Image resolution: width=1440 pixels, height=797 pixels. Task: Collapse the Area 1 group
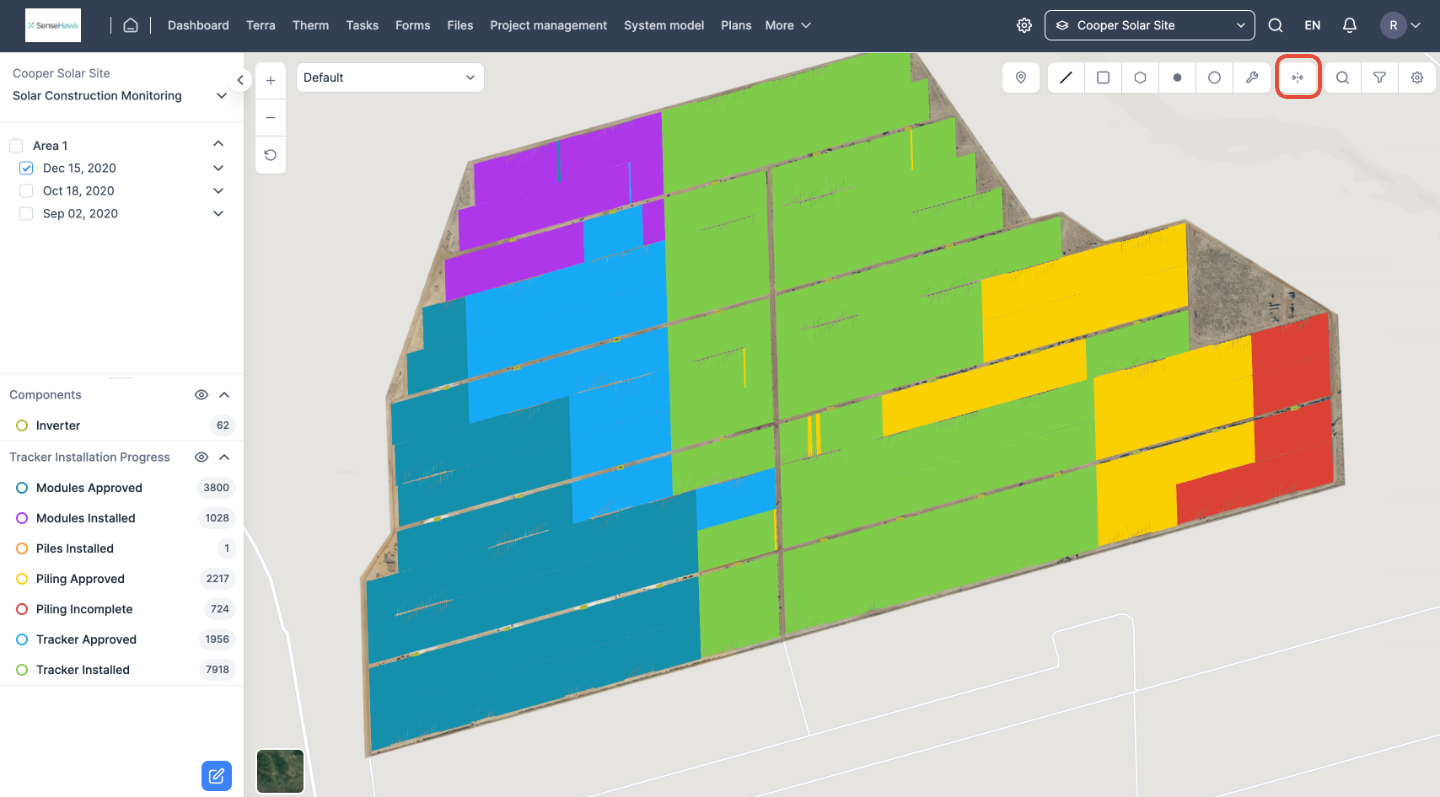(218, 145)
